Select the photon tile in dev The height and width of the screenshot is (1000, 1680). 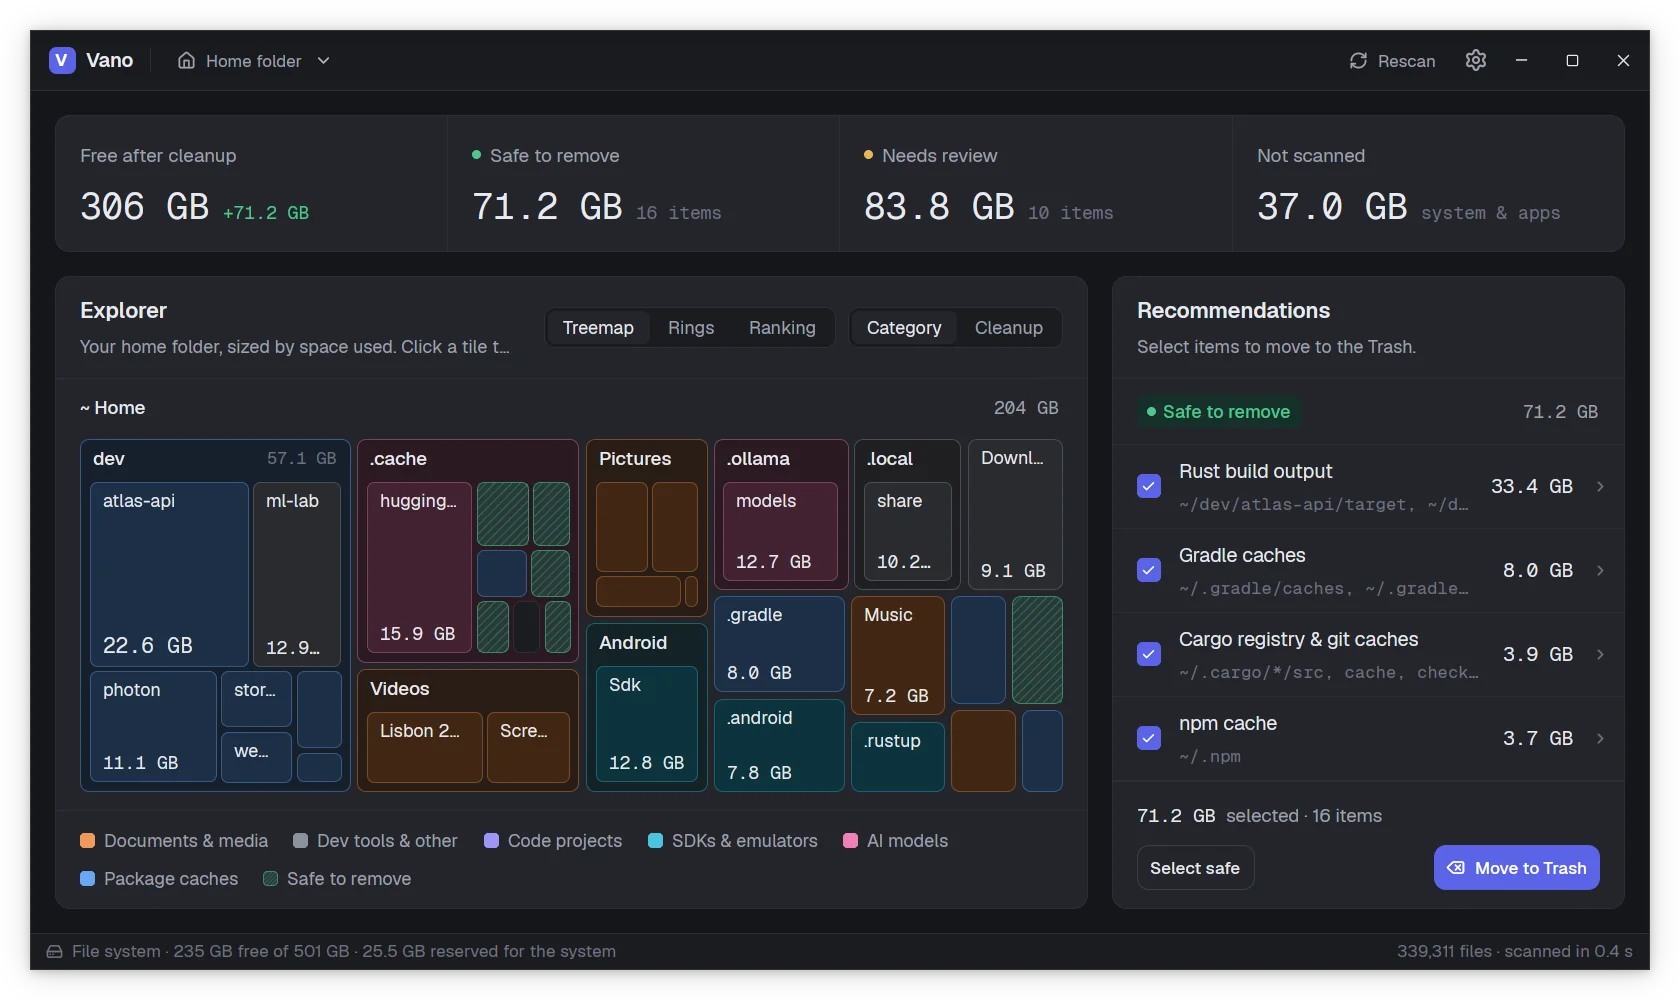(153, 726)
